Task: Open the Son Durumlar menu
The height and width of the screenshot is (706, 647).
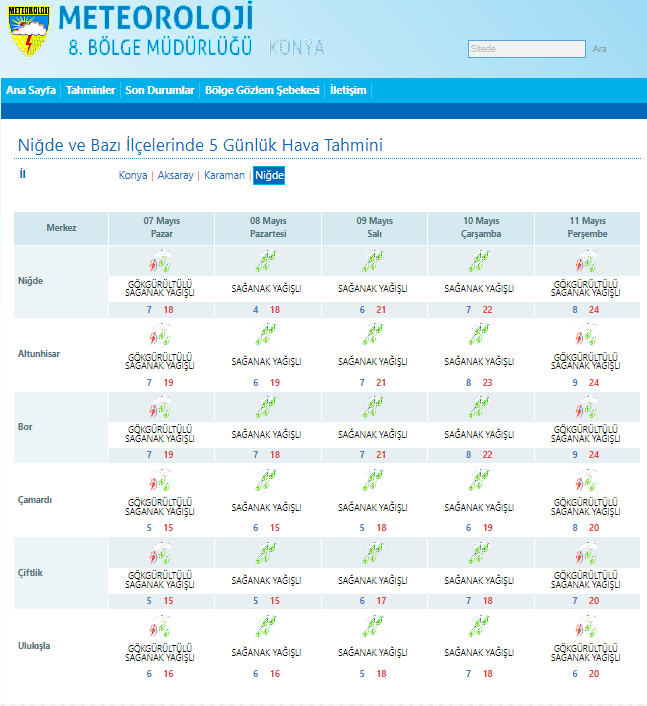Action: [x=160, y=90]
